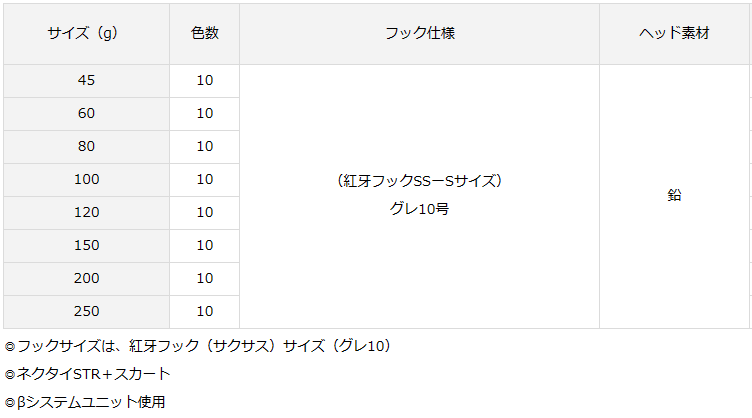
Task: Select the 200 size cell
Action: tap(86, 279)
